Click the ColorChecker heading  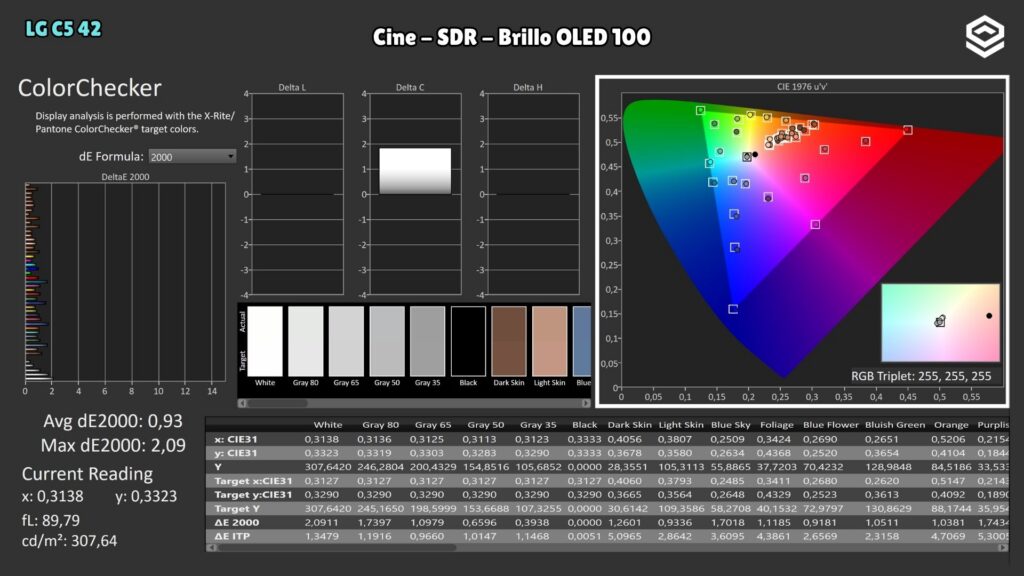click(x=89, y=88)
